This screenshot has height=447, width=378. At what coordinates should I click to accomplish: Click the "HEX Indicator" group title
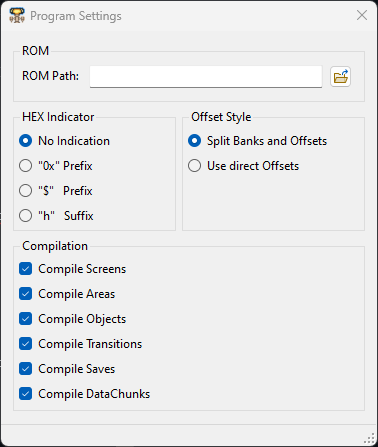point(58,117)
